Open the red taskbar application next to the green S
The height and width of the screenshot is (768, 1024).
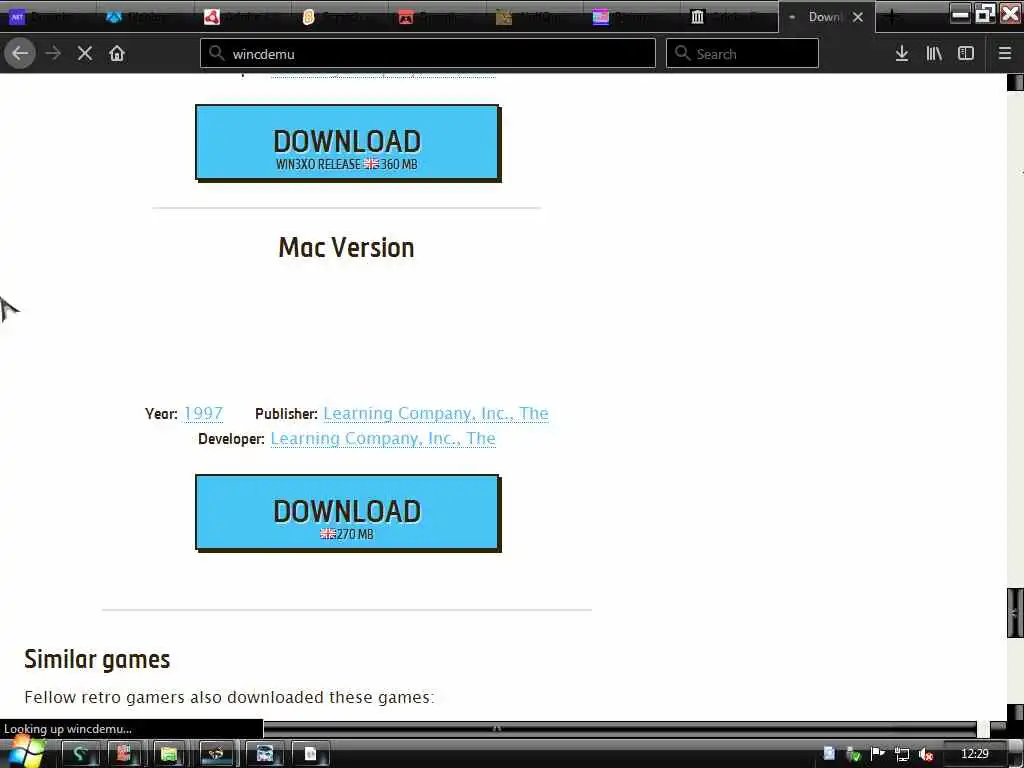[x=123, y=754]
